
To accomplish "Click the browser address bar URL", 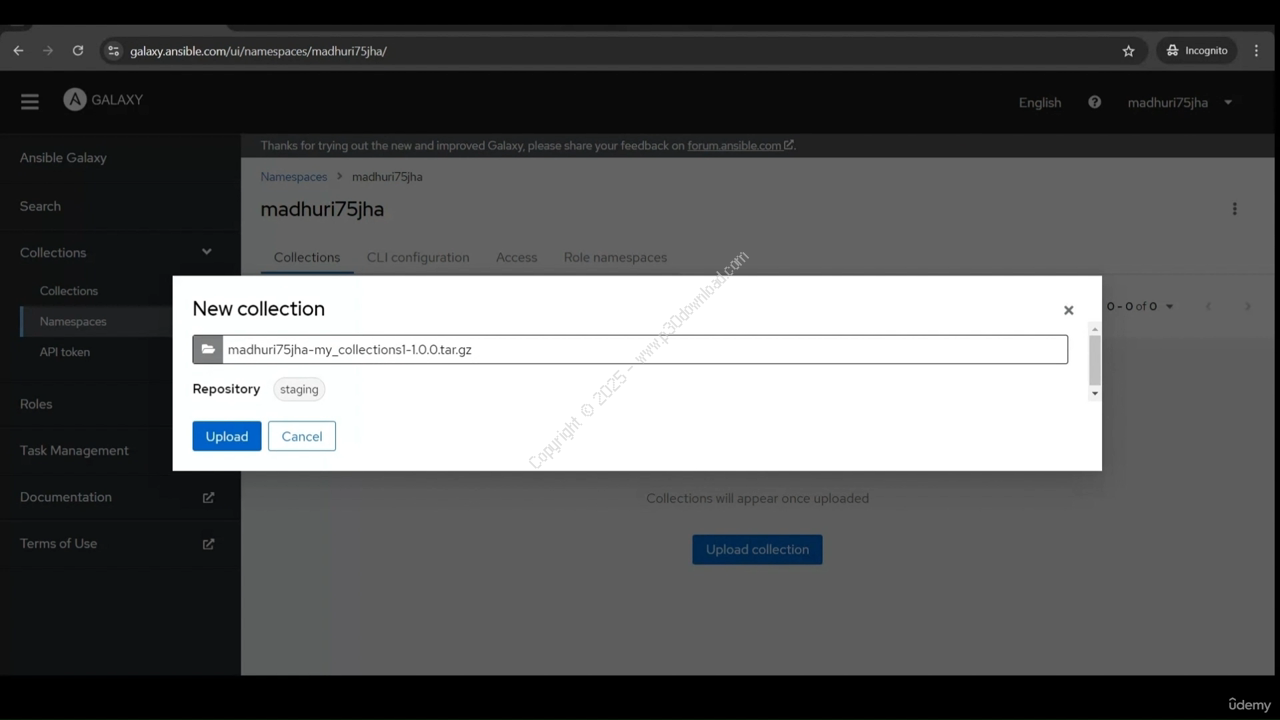I will point(258,51).
